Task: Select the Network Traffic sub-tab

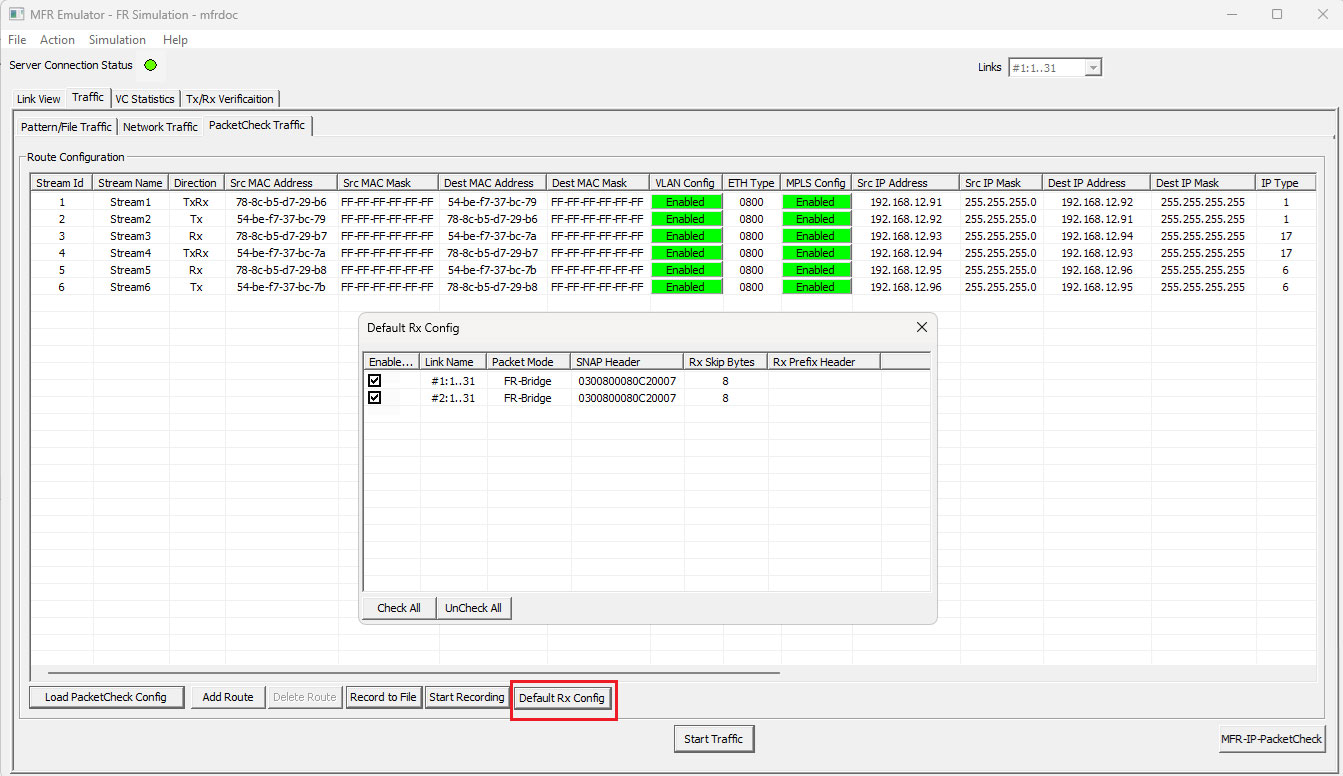Action: [160, 126]
